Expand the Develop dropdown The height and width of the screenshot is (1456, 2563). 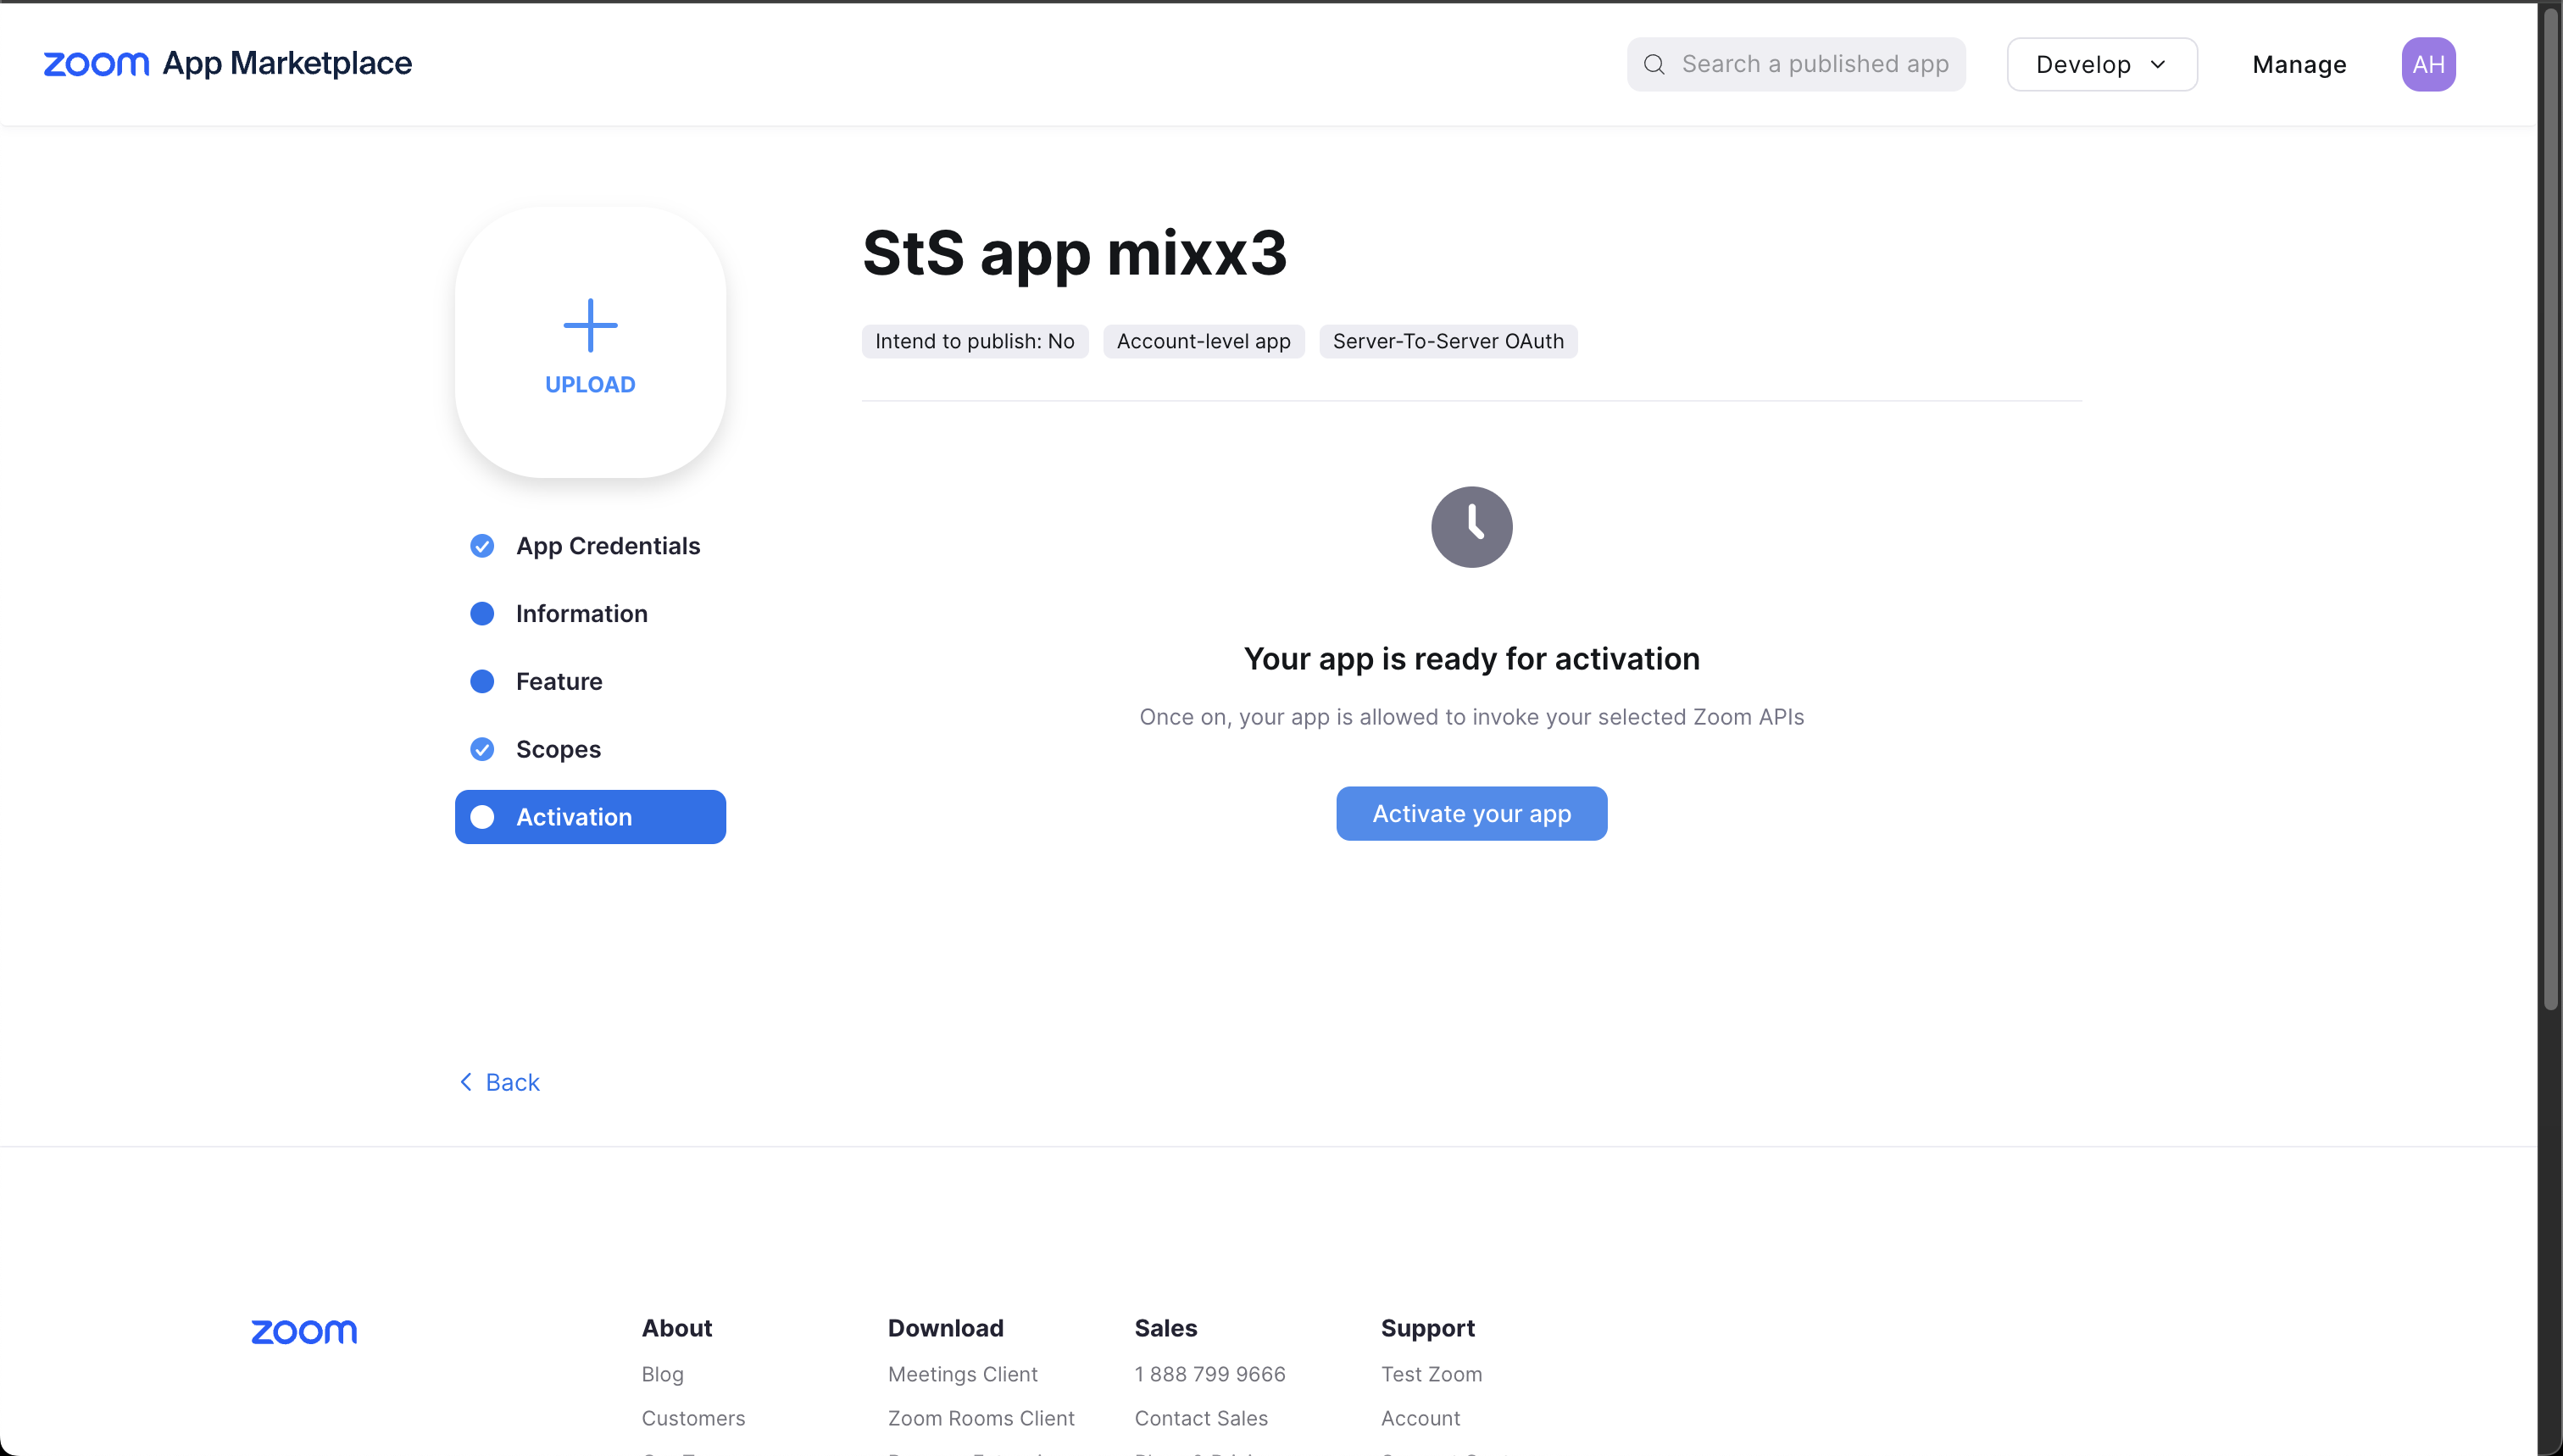click(2102, 64)
